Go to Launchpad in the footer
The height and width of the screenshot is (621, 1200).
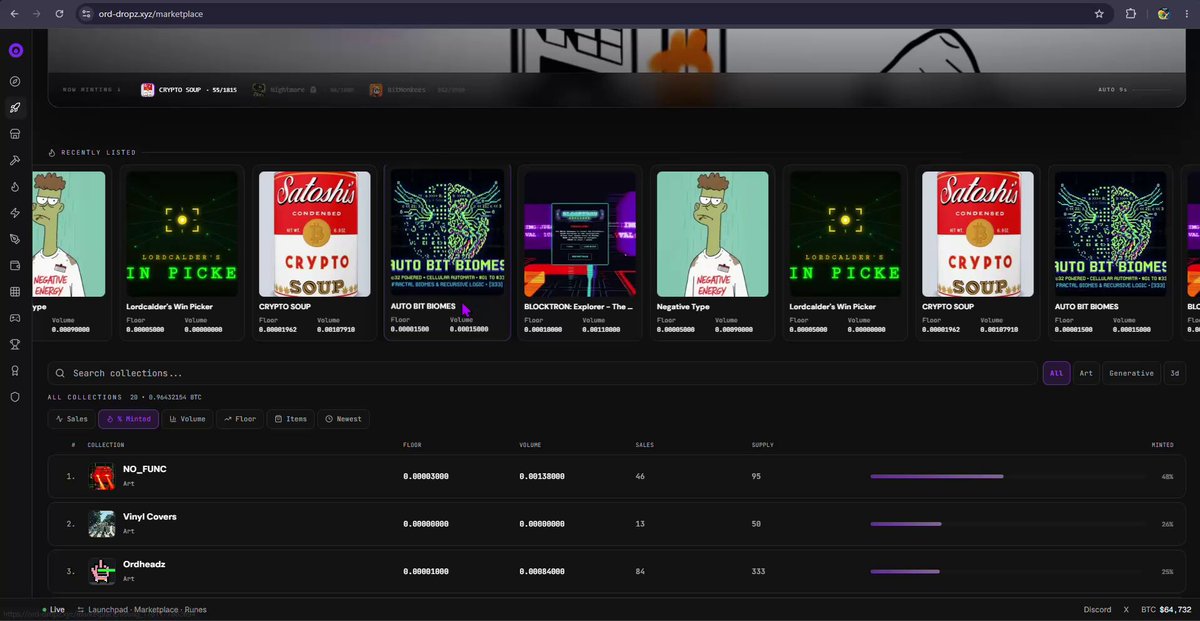point(109,610)
